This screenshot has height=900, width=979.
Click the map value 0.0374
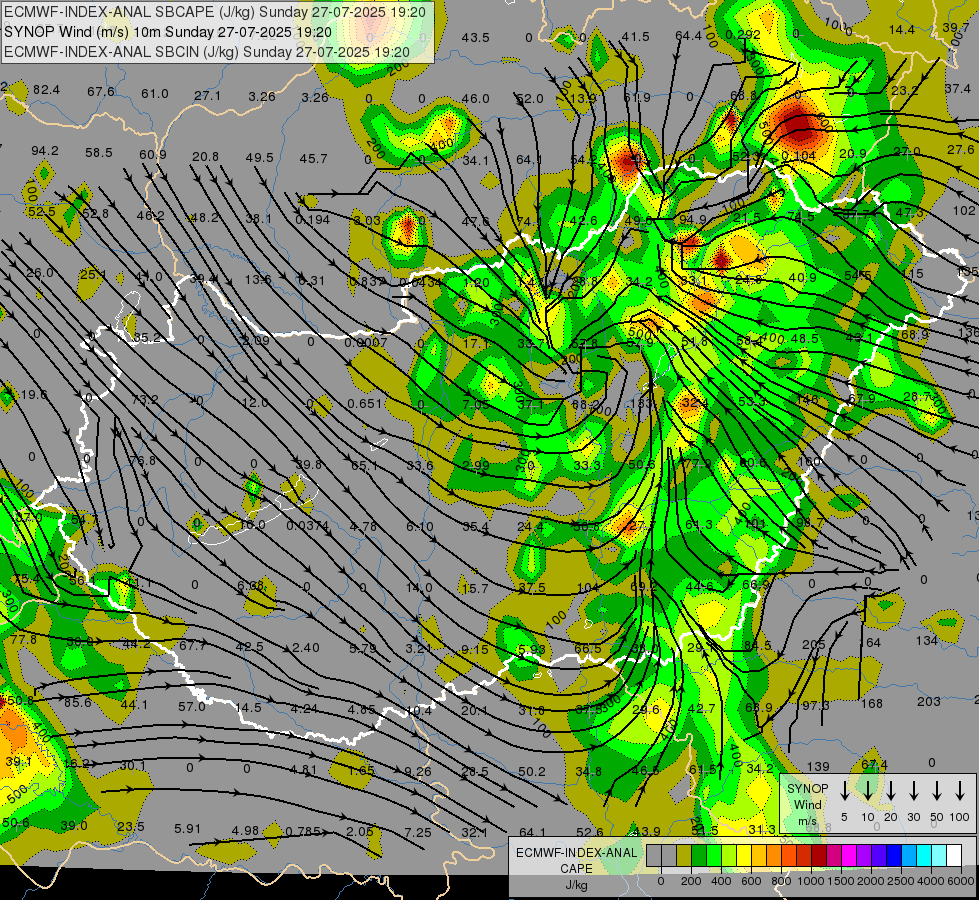308,526
